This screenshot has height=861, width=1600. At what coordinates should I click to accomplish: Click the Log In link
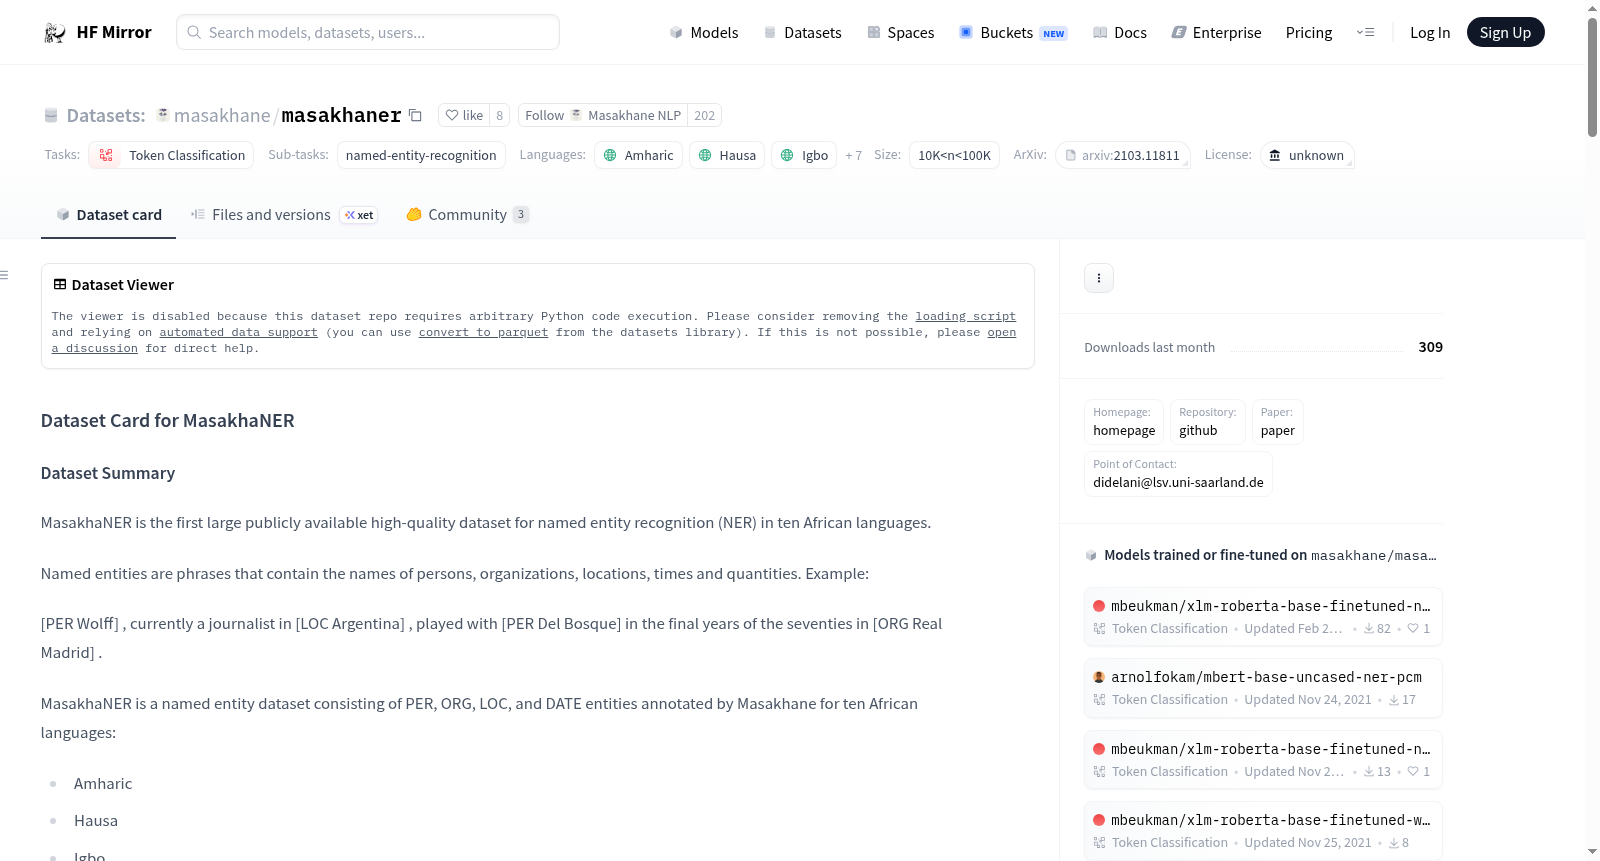pyautogui.click(x=1430, y=33)
